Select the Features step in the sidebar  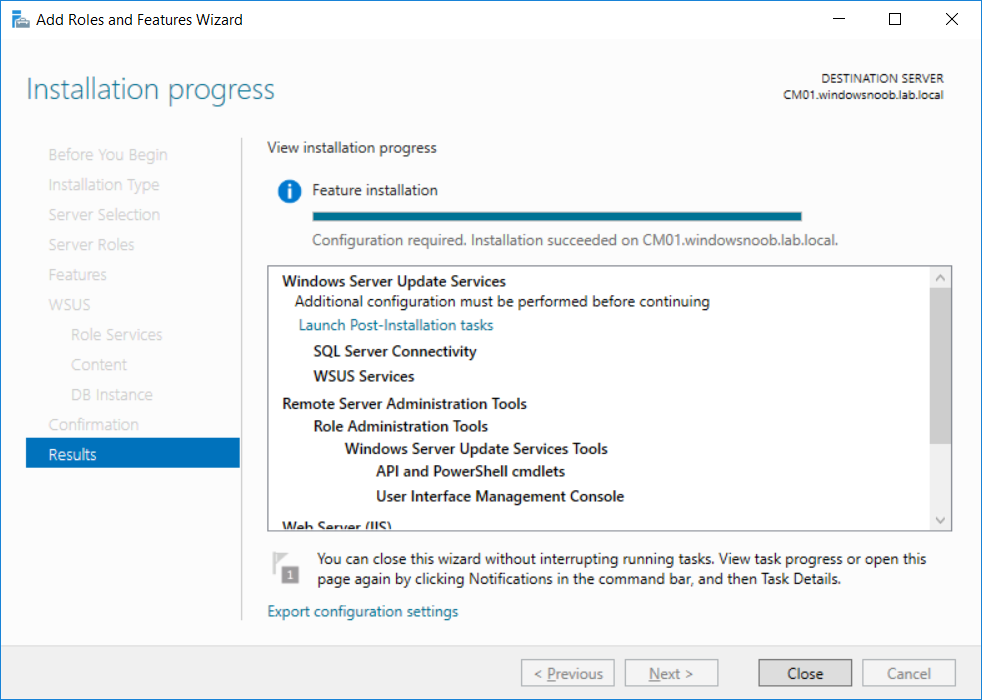pyautogui.click(x=78, y=274)
